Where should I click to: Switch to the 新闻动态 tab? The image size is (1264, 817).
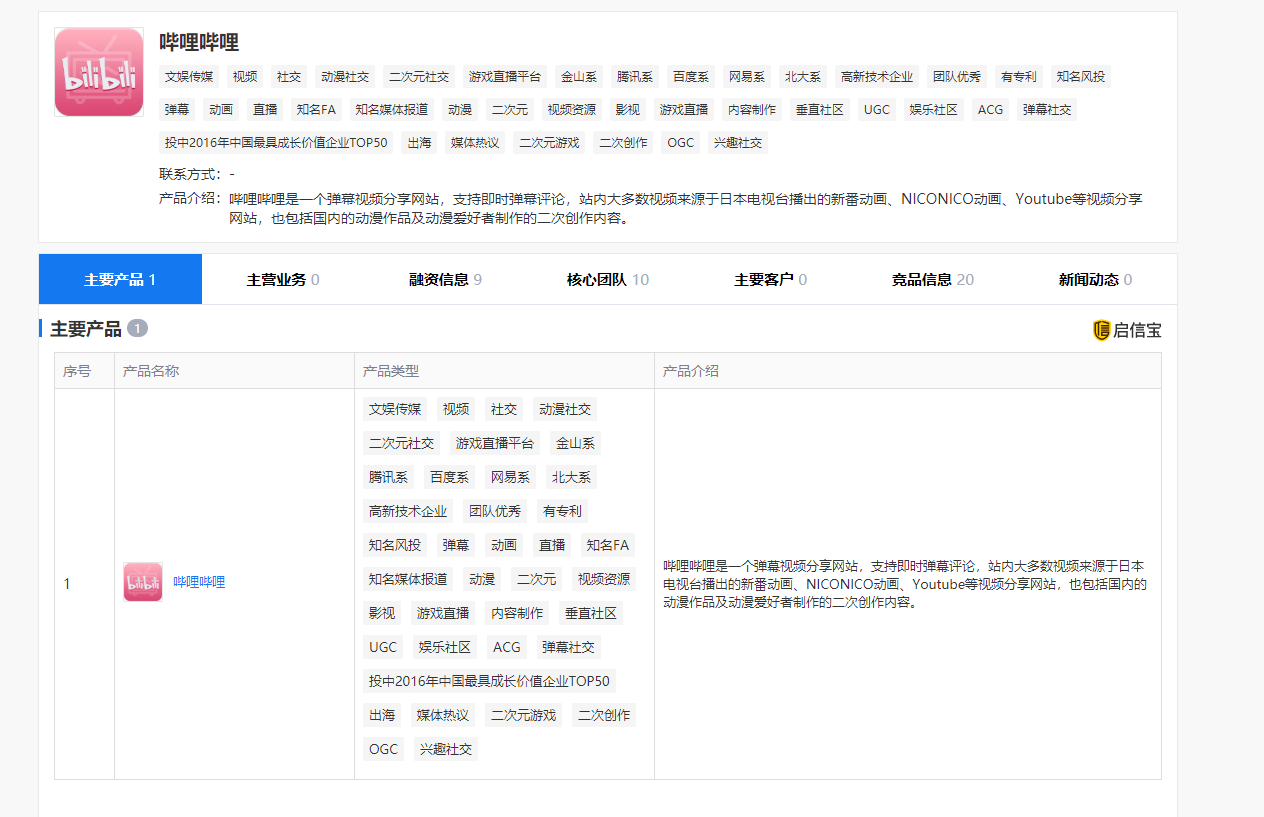(1094, 280)
